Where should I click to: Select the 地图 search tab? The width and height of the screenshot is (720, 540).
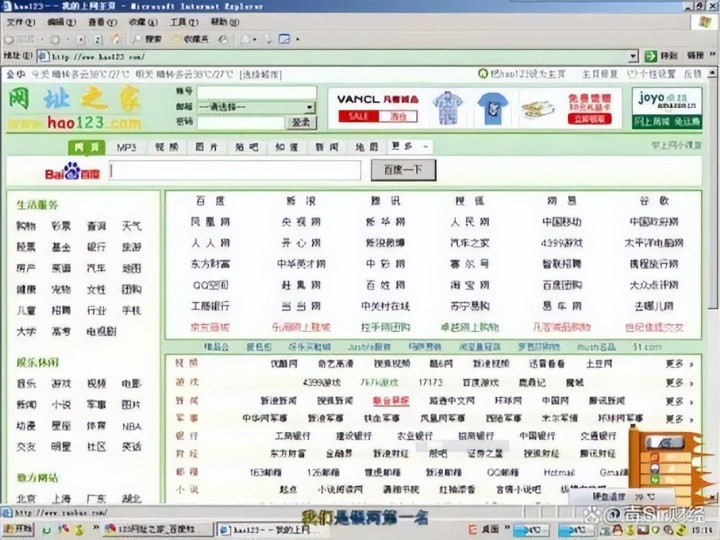pyautogui.click(x=366, y=147)
